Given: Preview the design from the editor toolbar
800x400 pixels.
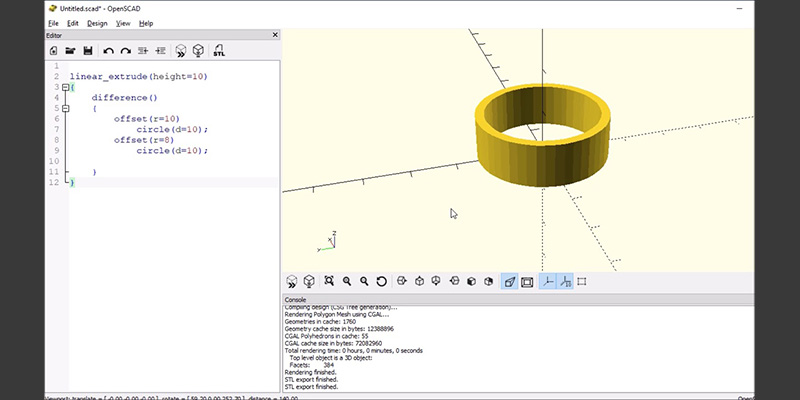Looking at the screenshot, I should click(181, 51).
